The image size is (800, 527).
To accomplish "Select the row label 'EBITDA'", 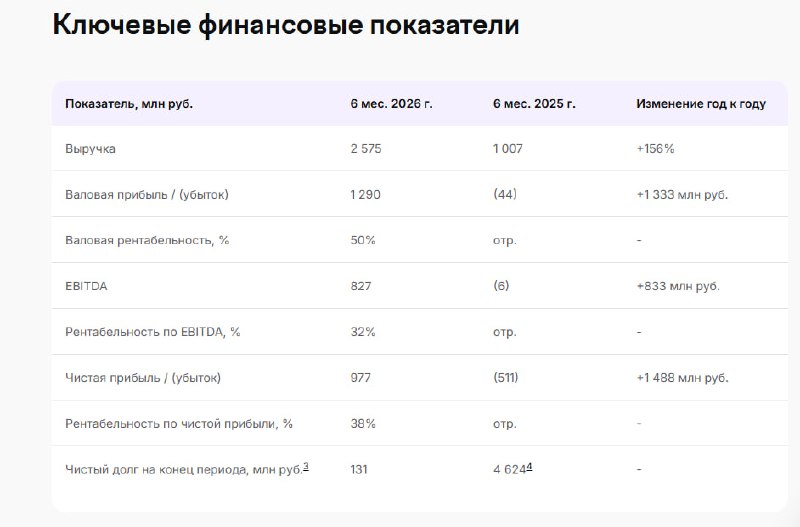I will tap(86, 286).
